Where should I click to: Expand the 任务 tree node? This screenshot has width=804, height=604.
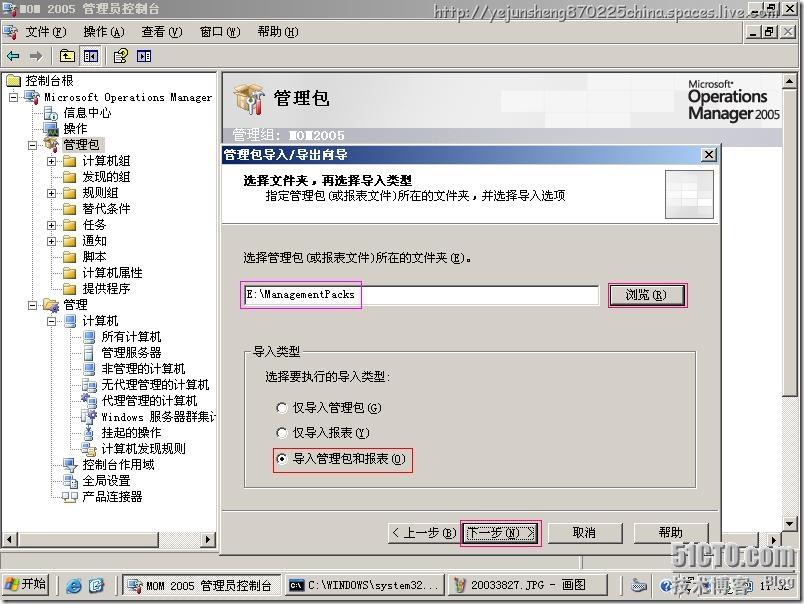coord(51,225)
